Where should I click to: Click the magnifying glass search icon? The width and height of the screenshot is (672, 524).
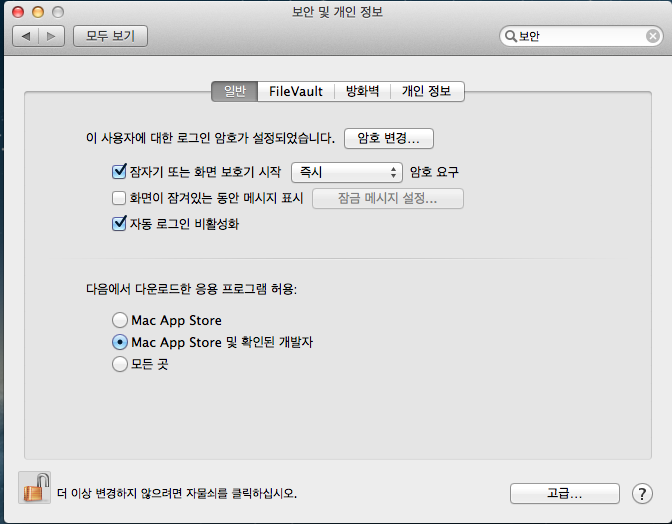click(510, 36)
